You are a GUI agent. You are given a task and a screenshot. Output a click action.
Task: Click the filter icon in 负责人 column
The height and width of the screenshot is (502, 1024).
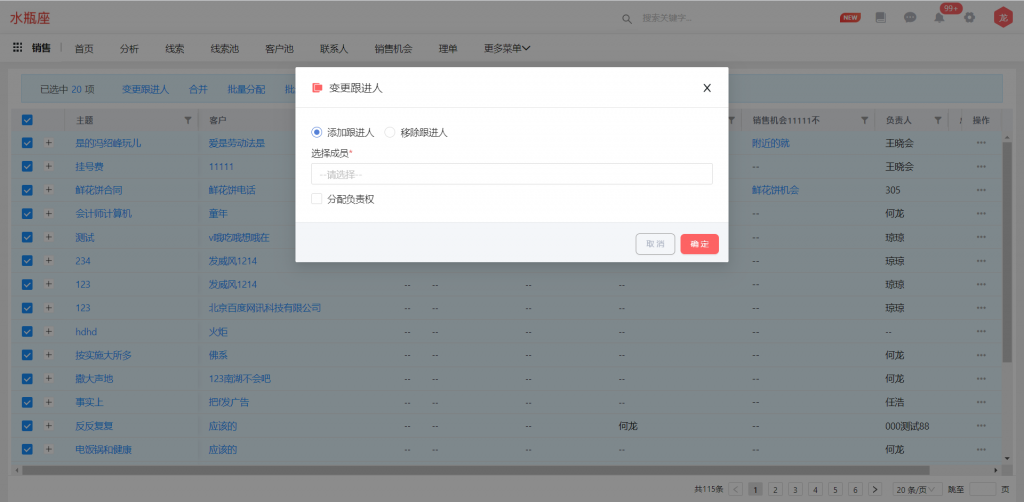click(x=937, y=120)
